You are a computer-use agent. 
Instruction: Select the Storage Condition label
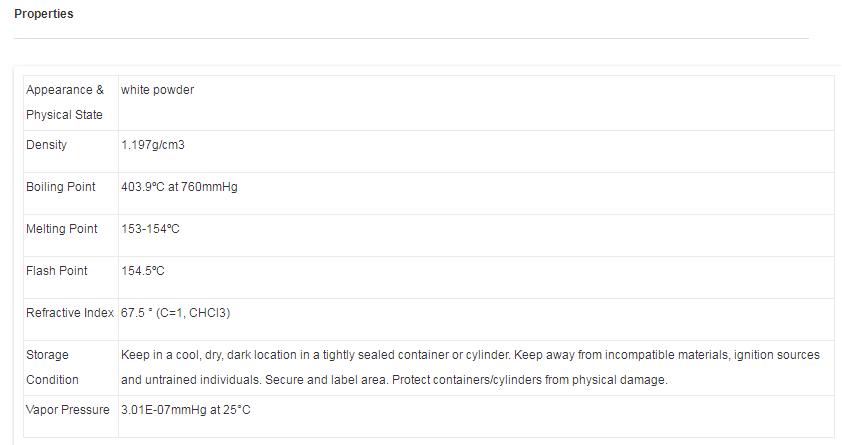point(52,367)
